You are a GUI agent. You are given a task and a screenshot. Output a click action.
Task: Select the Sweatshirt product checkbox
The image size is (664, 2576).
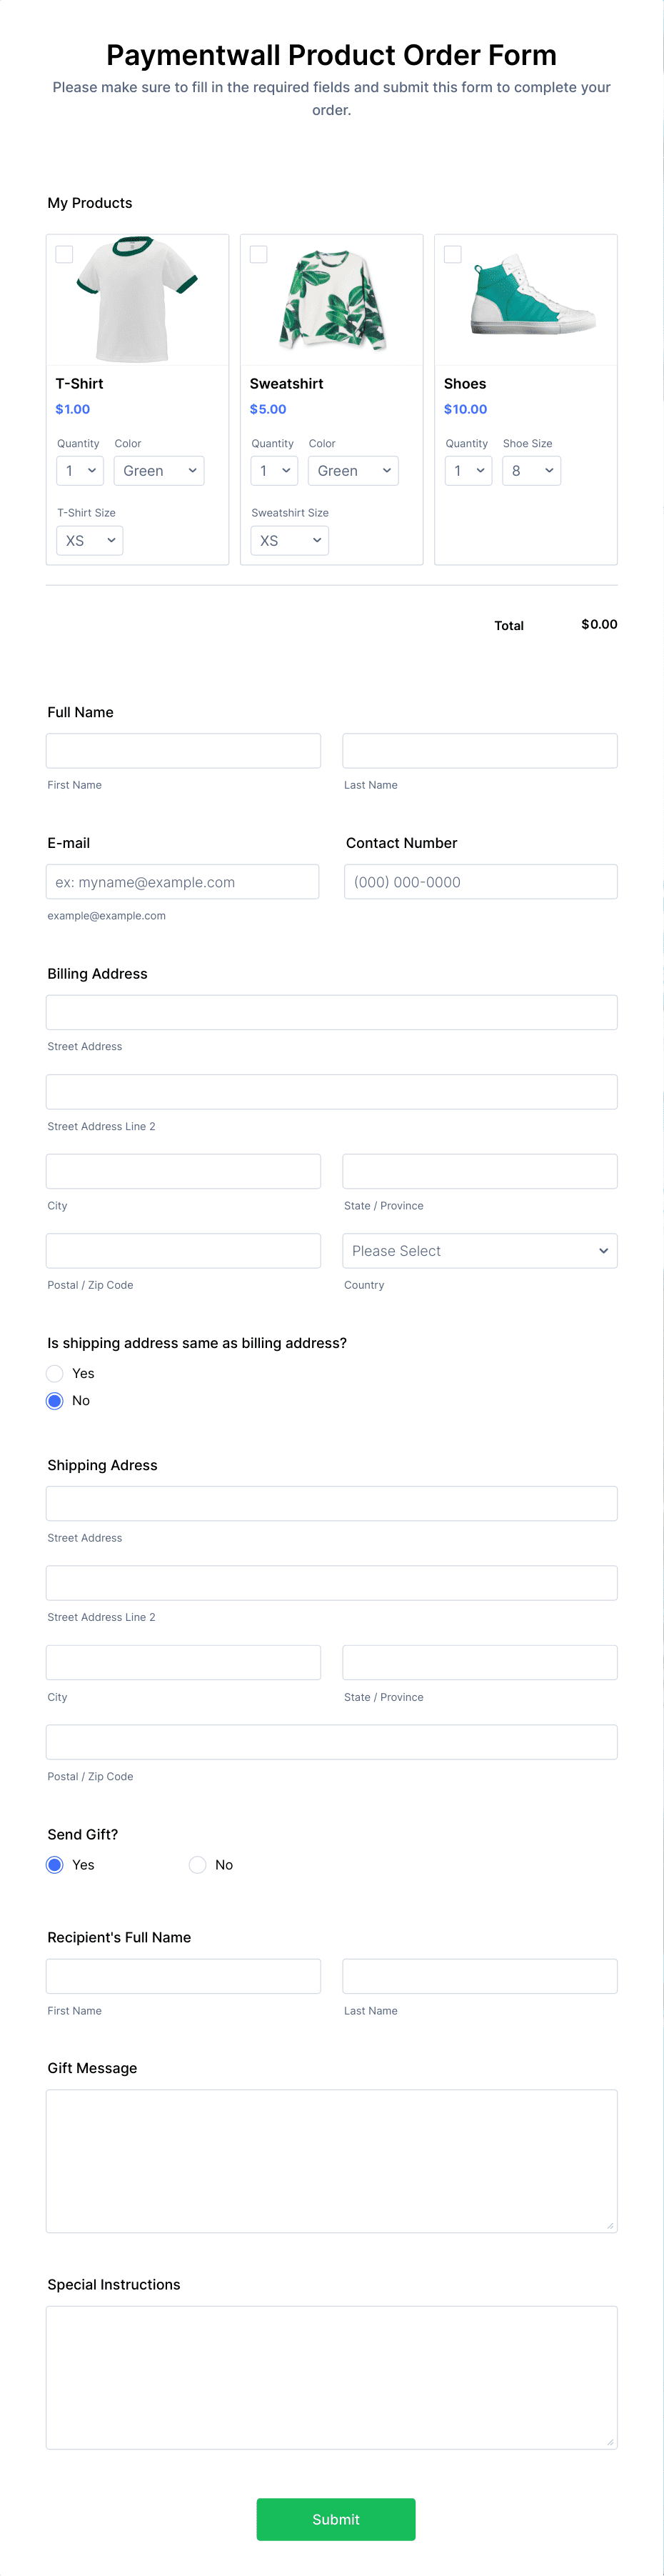tap(259, 255)
